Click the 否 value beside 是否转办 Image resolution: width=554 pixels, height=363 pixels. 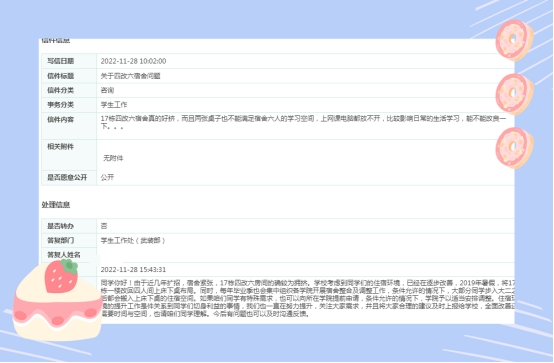tap(104, 226)
